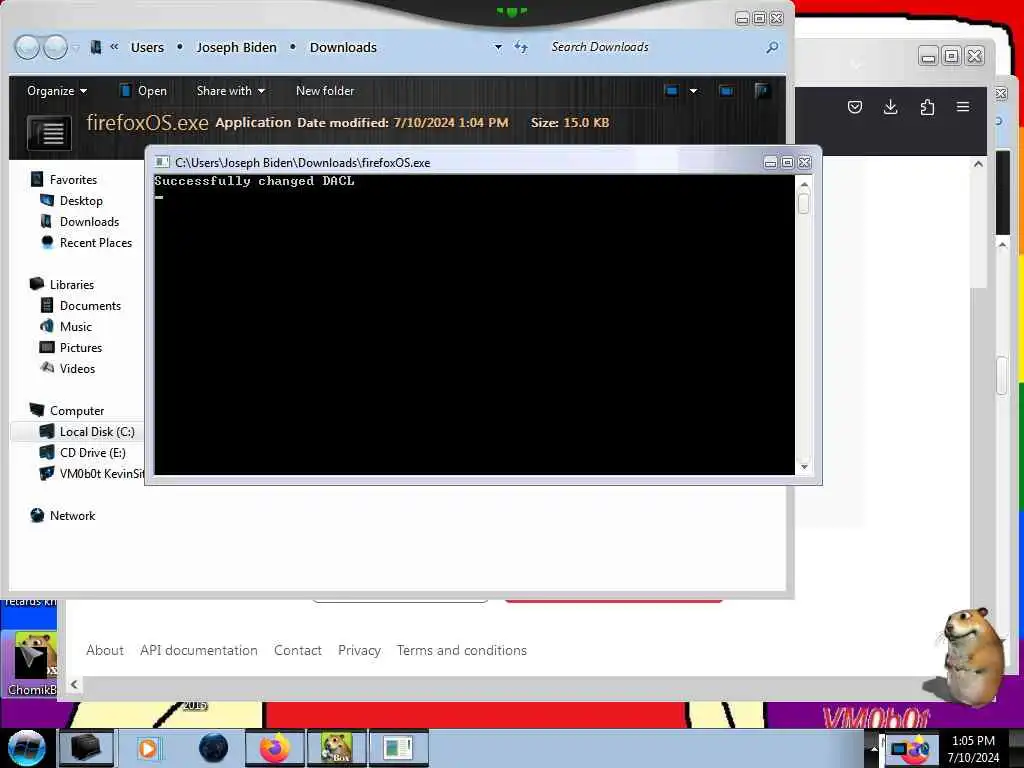This screenshot has width=1024, height=768.
Task: Open the view options dropdown arrow
Action: (694, 91)
